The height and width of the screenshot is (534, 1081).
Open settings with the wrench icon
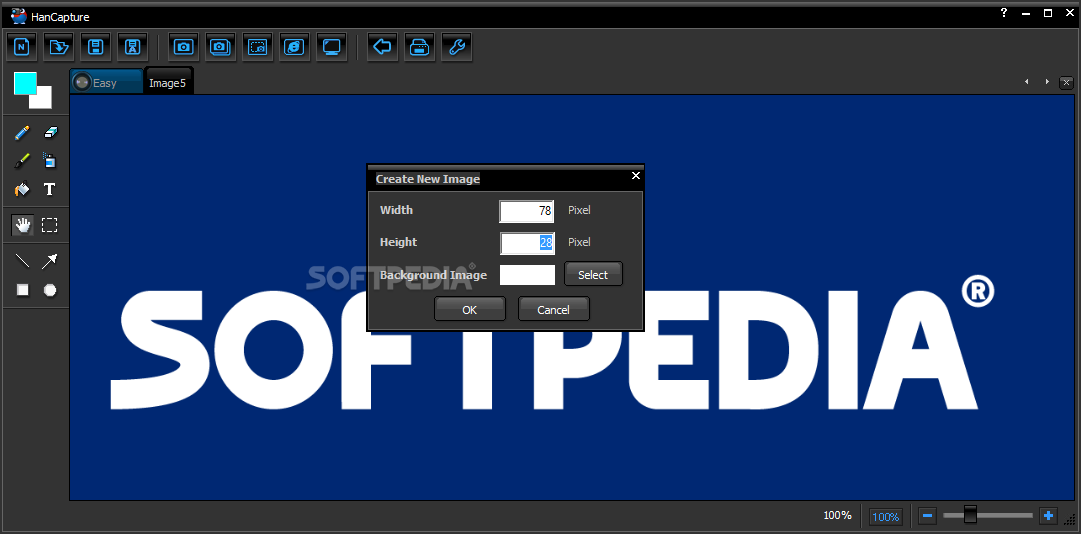456,47
